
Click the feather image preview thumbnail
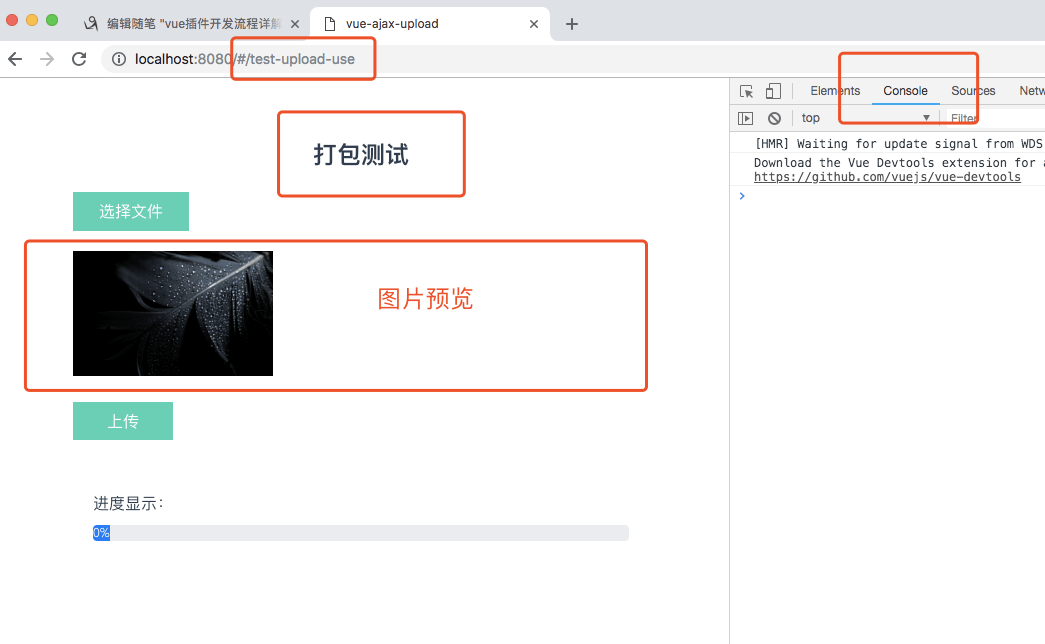[172, 313]
